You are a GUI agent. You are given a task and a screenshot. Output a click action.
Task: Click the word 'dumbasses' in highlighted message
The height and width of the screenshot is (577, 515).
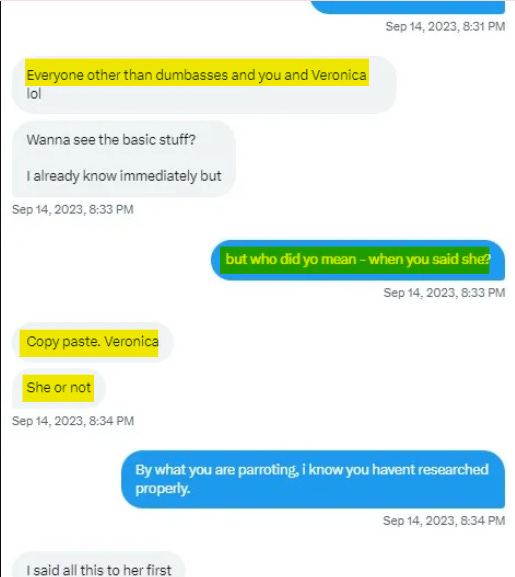[x=192, y=75]
